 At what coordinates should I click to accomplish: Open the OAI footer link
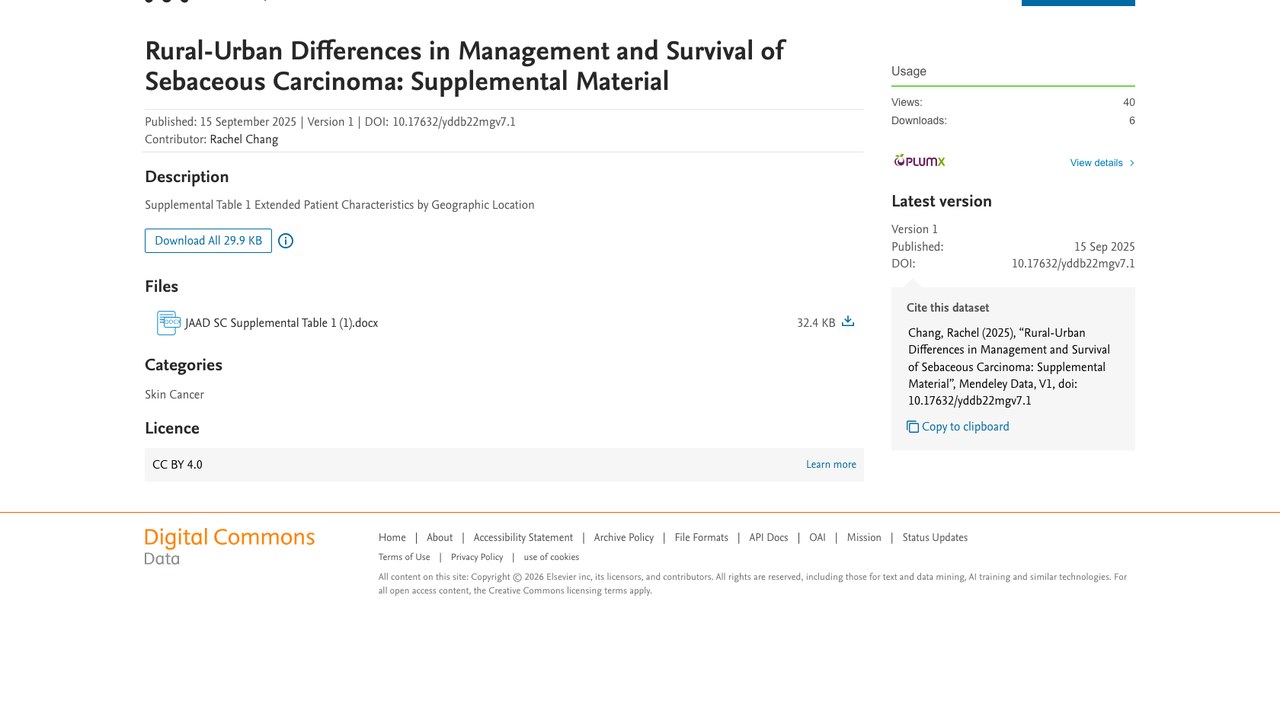[x=818, y=538]
